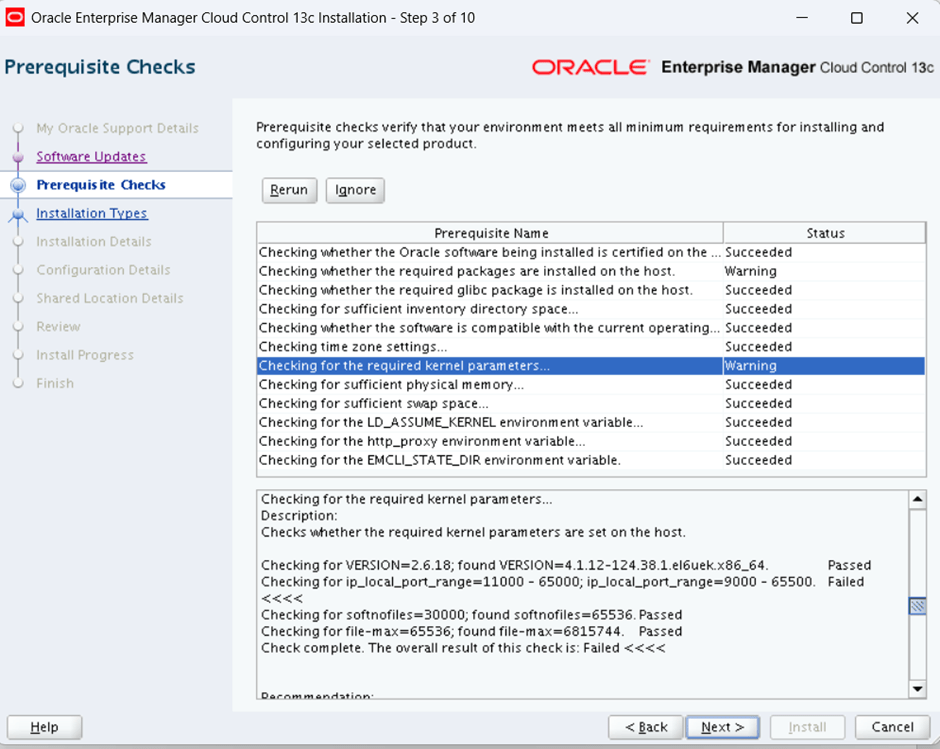The height and width of the screenshot is (749, 940).
Task: Cancel the installation
Action: pyautogui.click(x=892, y=727)
